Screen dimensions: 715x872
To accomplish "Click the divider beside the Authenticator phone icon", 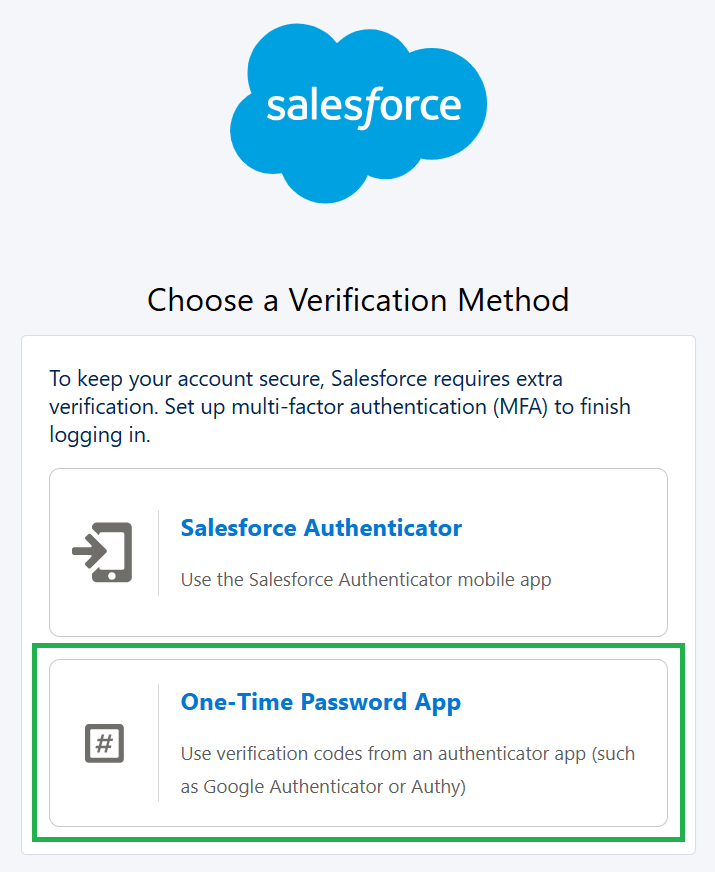I will (x=158, y=553).
